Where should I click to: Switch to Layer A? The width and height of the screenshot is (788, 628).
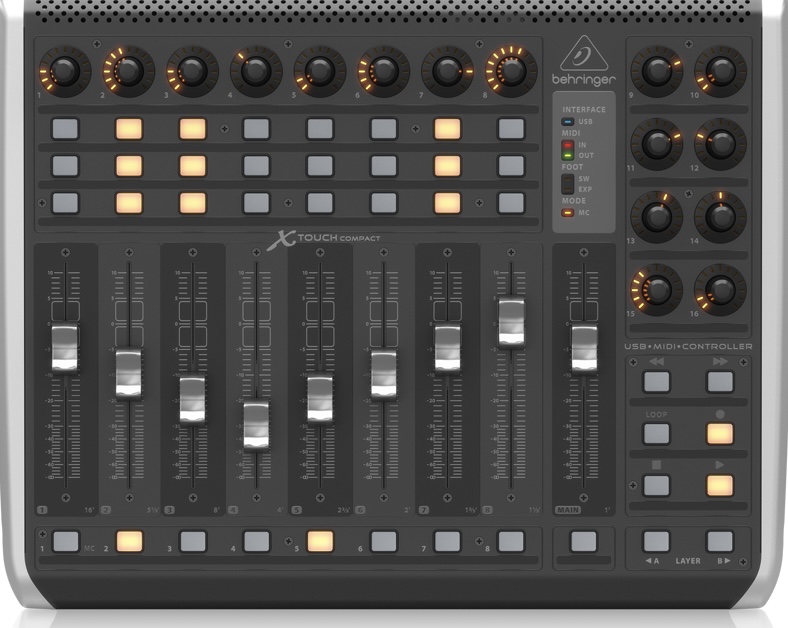click(x=656, y=541)
